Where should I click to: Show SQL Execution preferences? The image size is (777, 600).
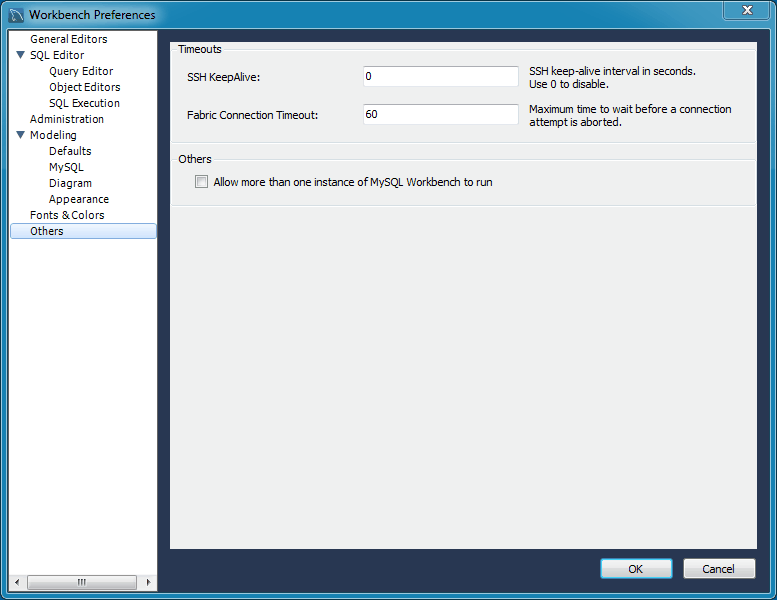pyautogui.click(x=84, y=103)
